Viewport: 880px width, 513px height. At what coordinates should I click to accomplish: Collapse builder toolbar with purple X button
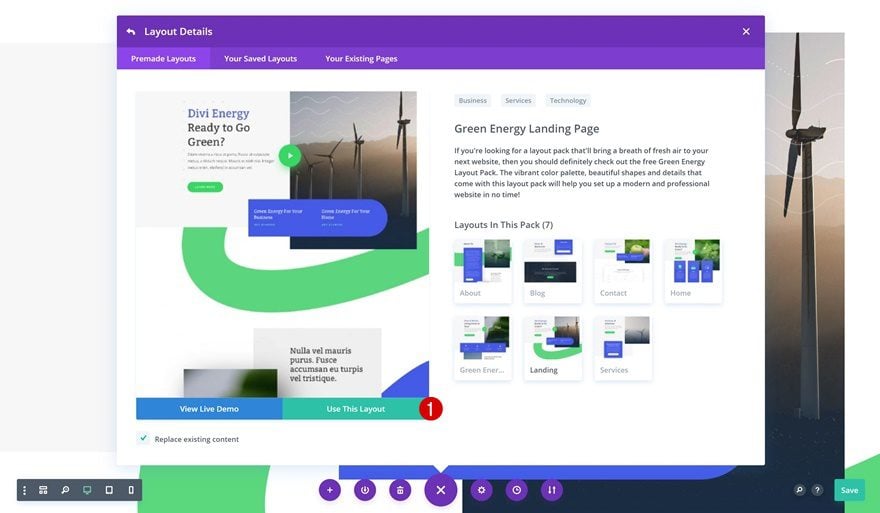(x=441, y=490)
